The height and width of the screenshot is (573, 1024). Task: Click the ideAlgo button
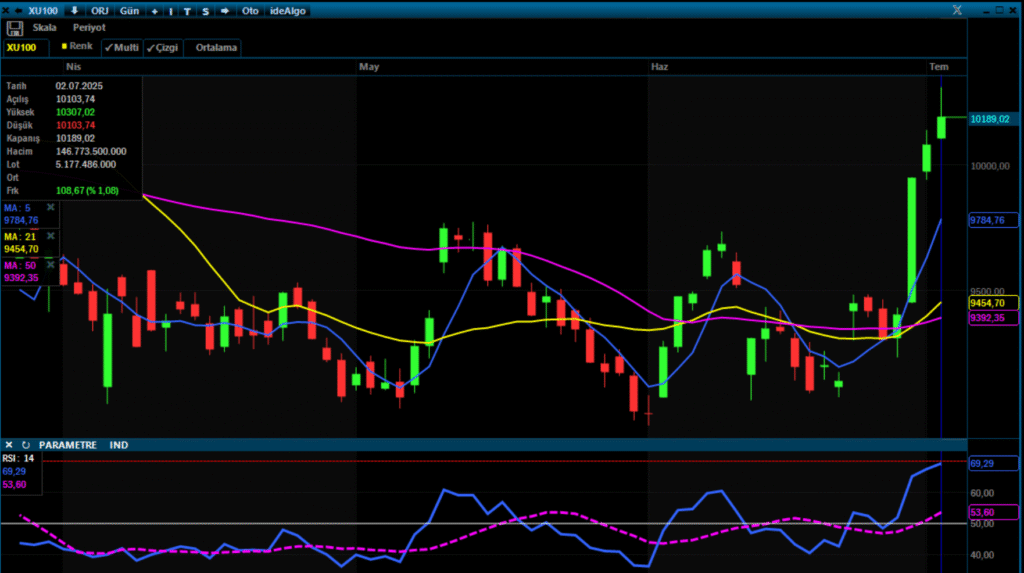coord(287,11)
